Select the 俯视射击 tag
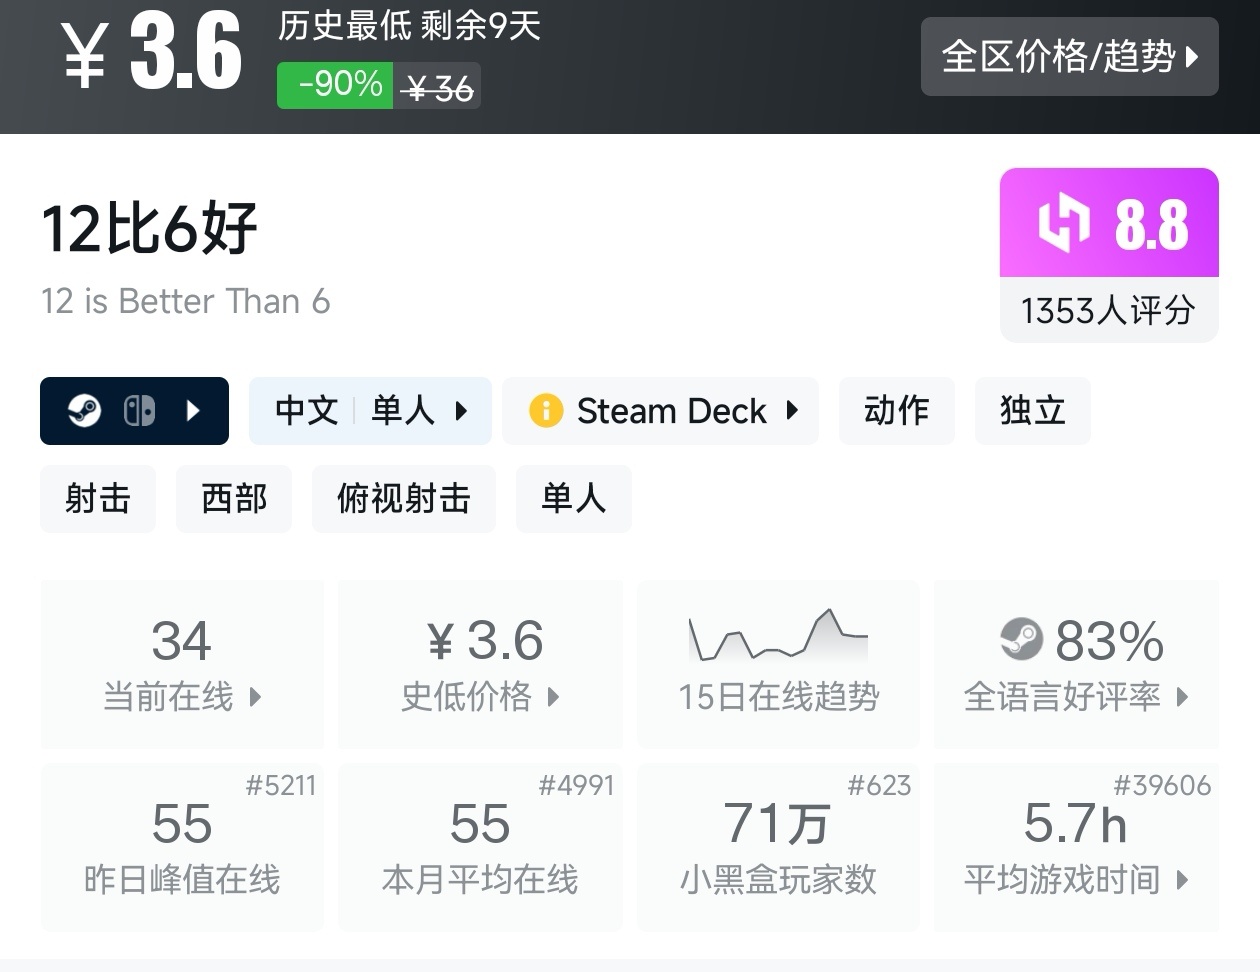This screenshot has width=1260, height=972. pos(403,499)
